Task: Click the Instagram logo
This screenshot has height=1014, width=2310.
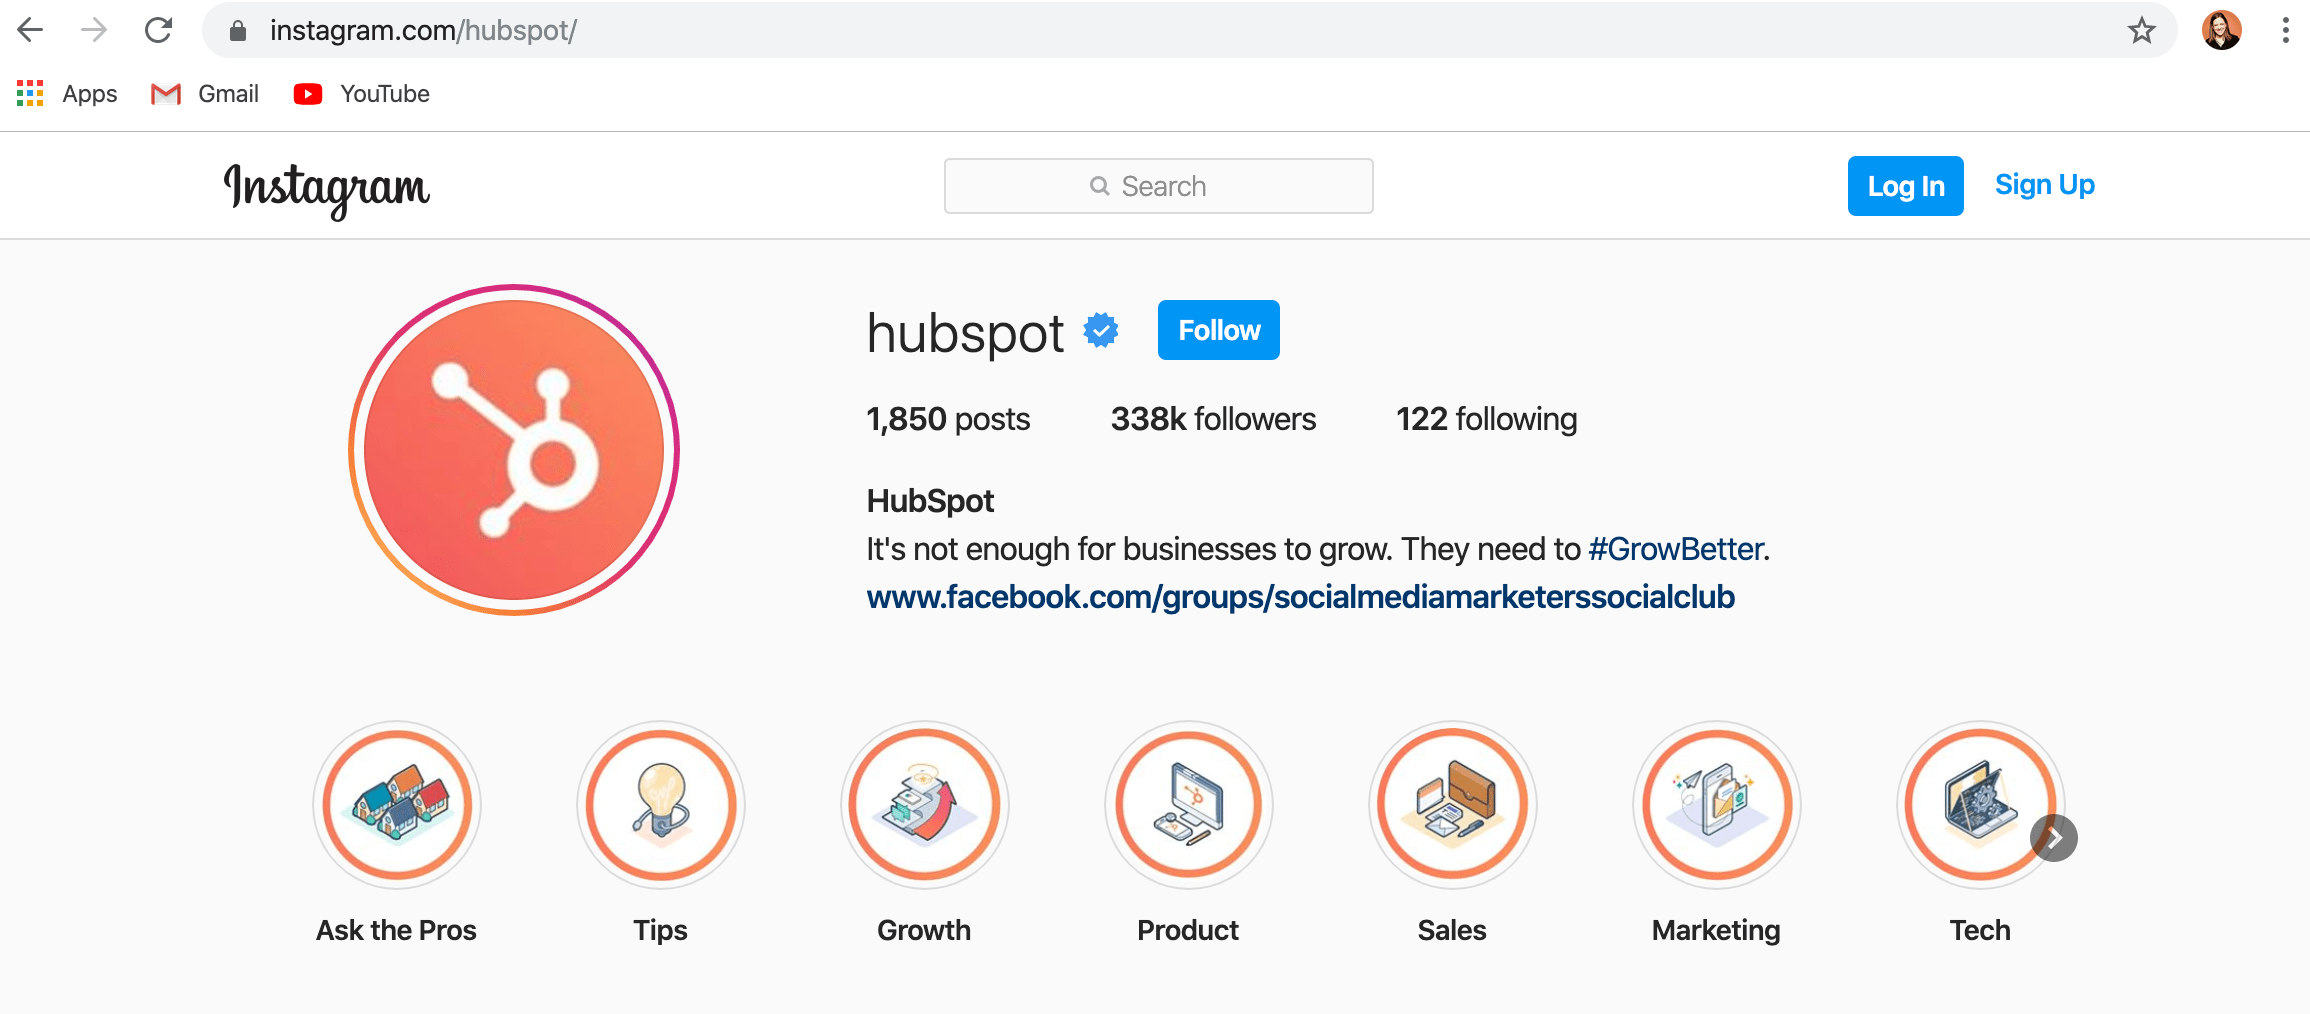Action: coord(327,188)
